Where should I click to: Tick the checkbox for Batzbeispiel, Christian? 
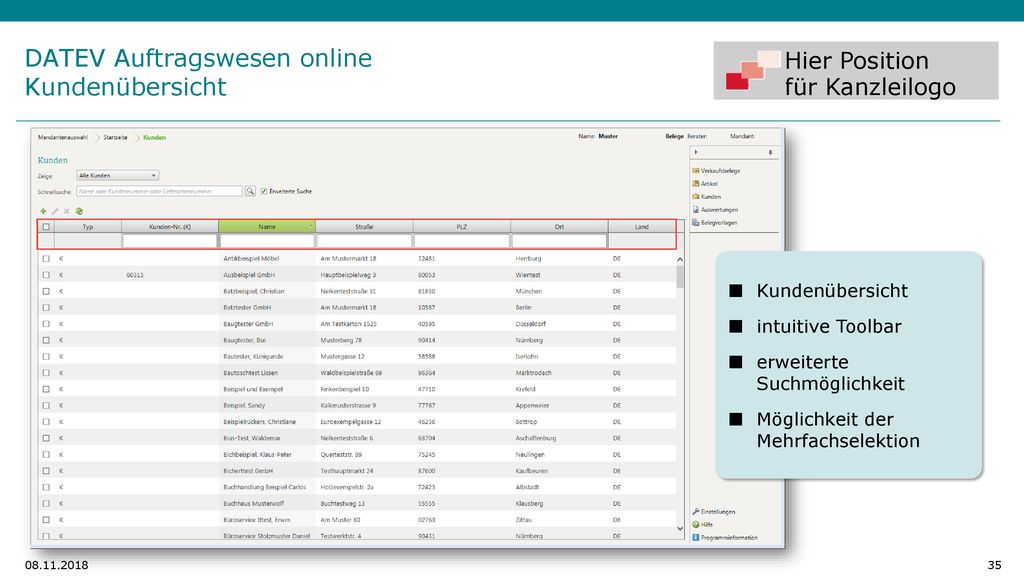tap(46, 291)
